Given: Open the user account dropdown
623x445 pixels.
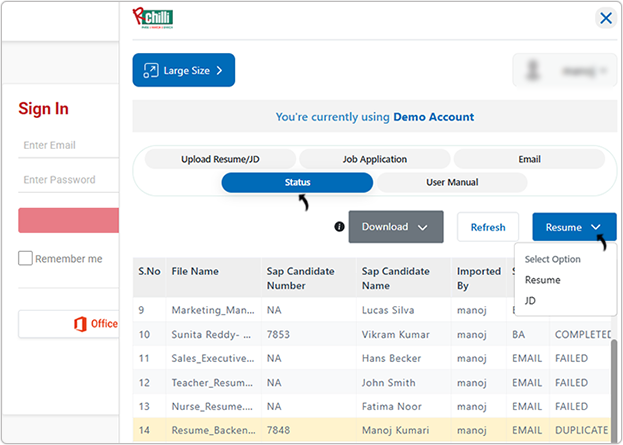Looking at the screenshot, I should point(563,71).
